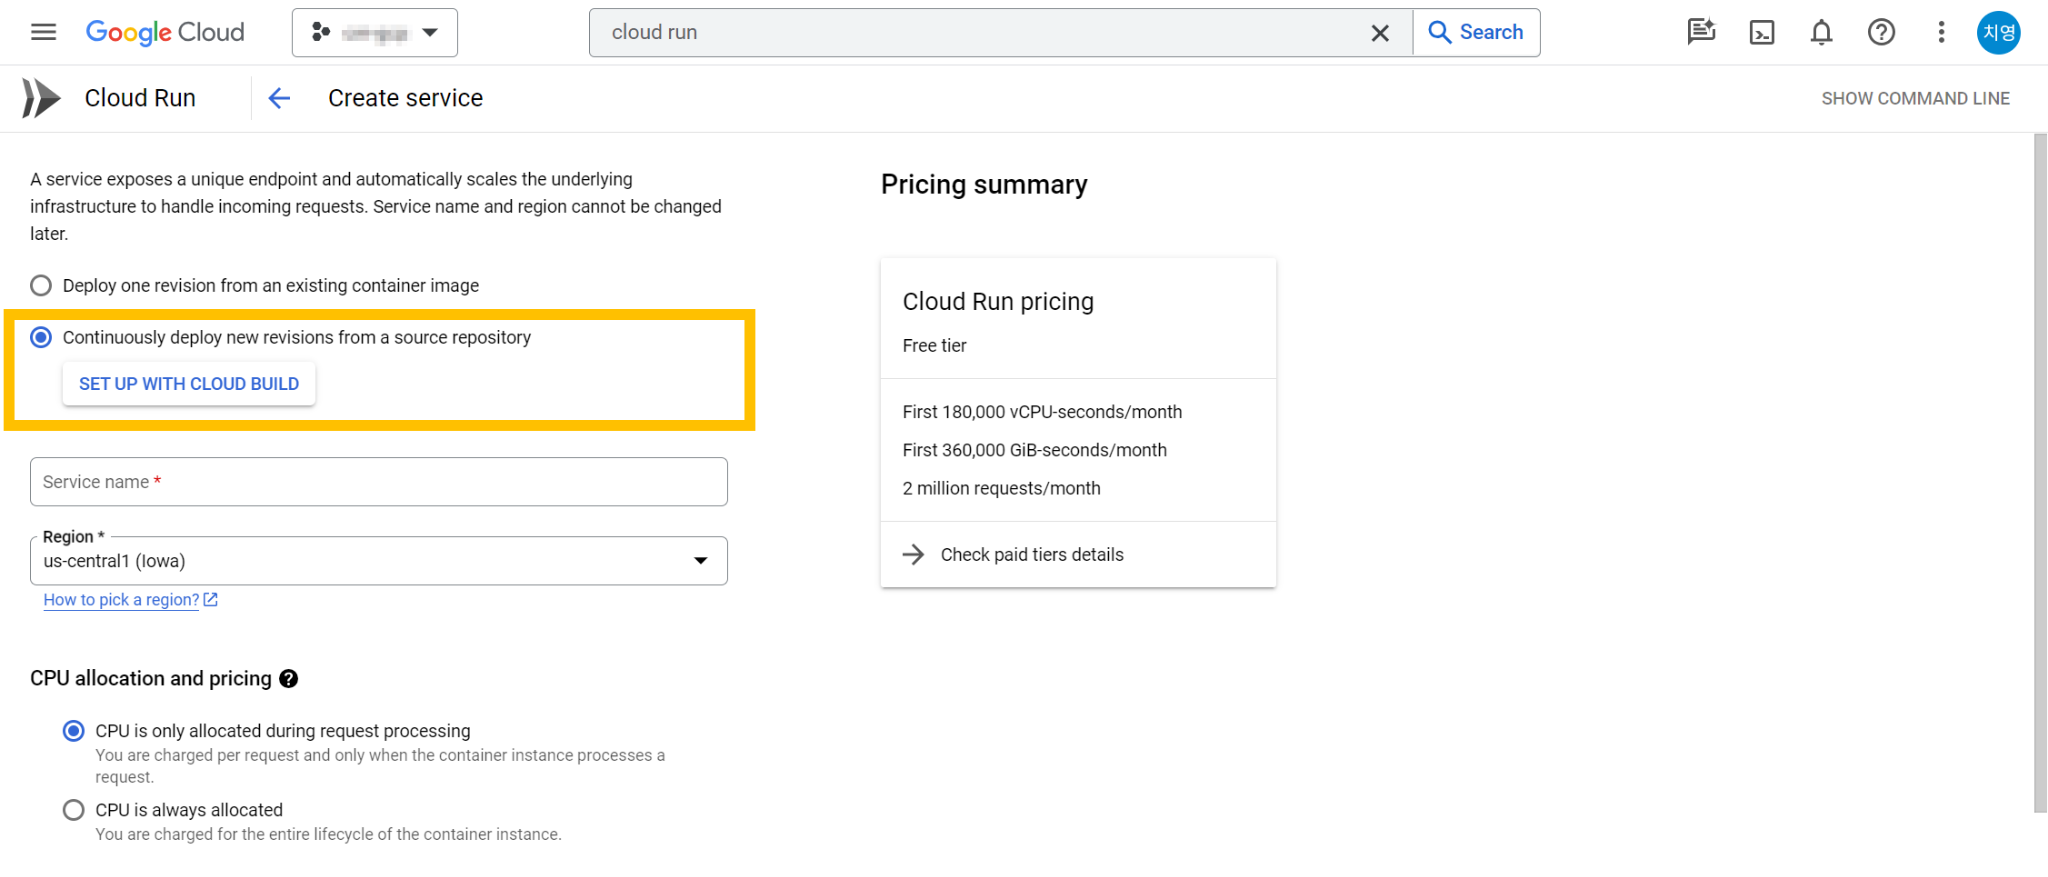The width and height of the screenshot is (2048, 877).
Task: Select CPU is always allocated option
Action: coord(74,810)
